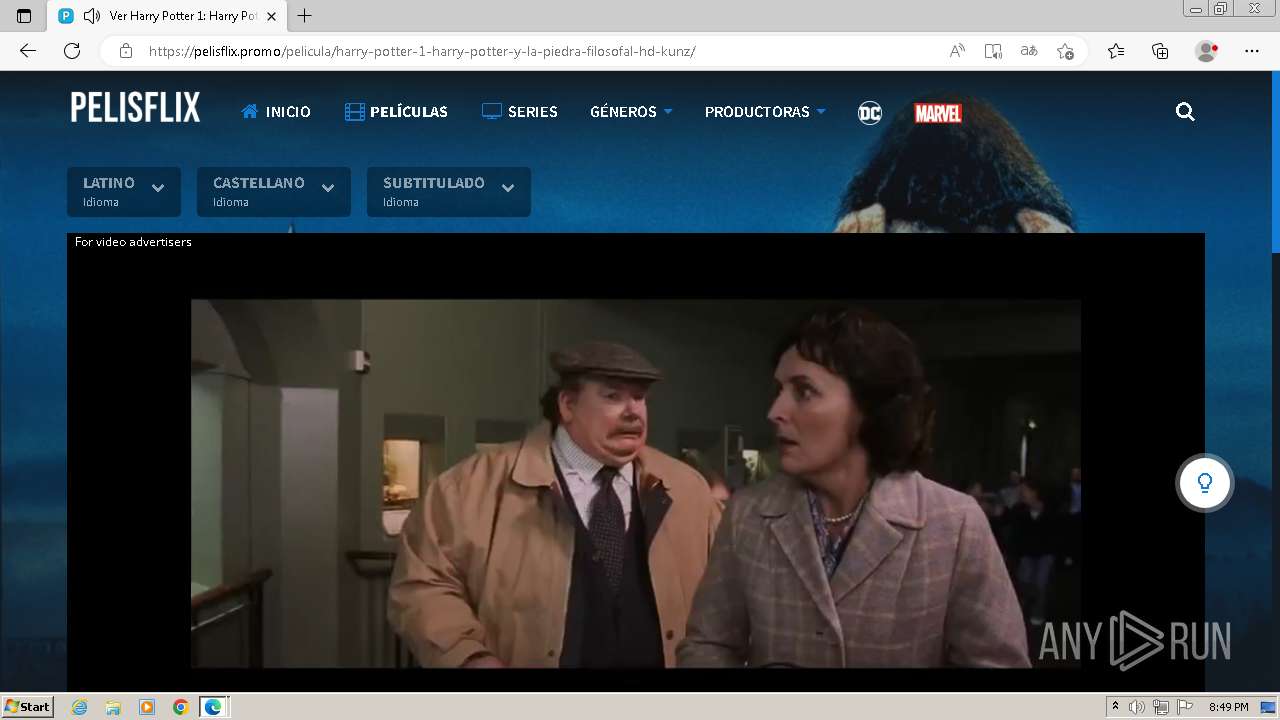The width and height of the screenshot is (1280, 720).
Task: Open the Favorites list icon
Action: point(1116,51)
